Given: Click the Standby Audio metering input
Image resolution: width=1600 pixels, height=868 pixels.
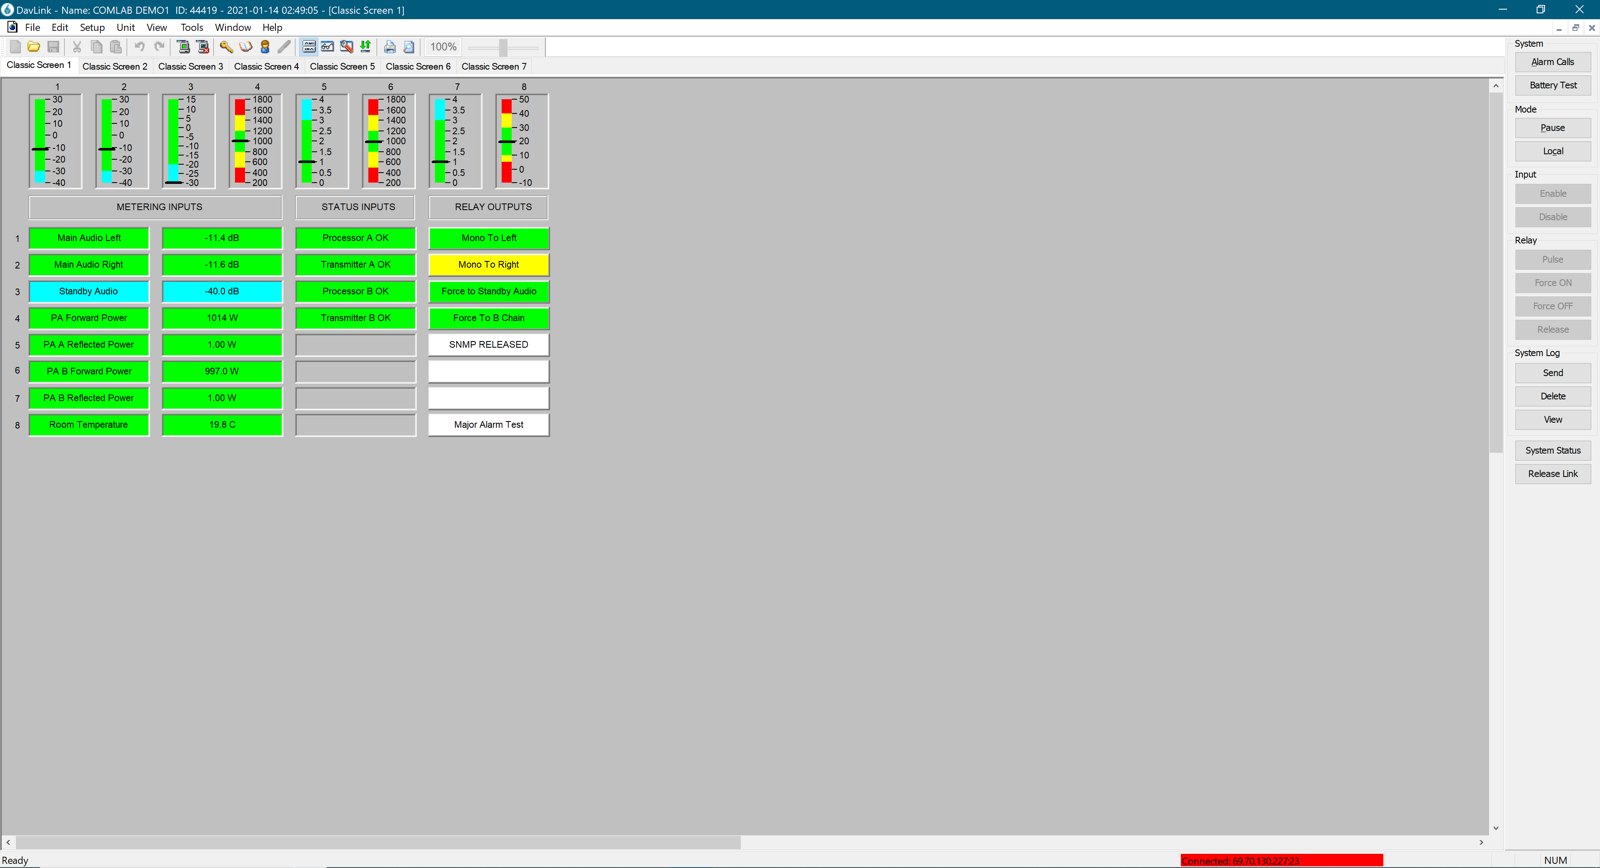Looking at the screenshot, I should coord(89,291).
